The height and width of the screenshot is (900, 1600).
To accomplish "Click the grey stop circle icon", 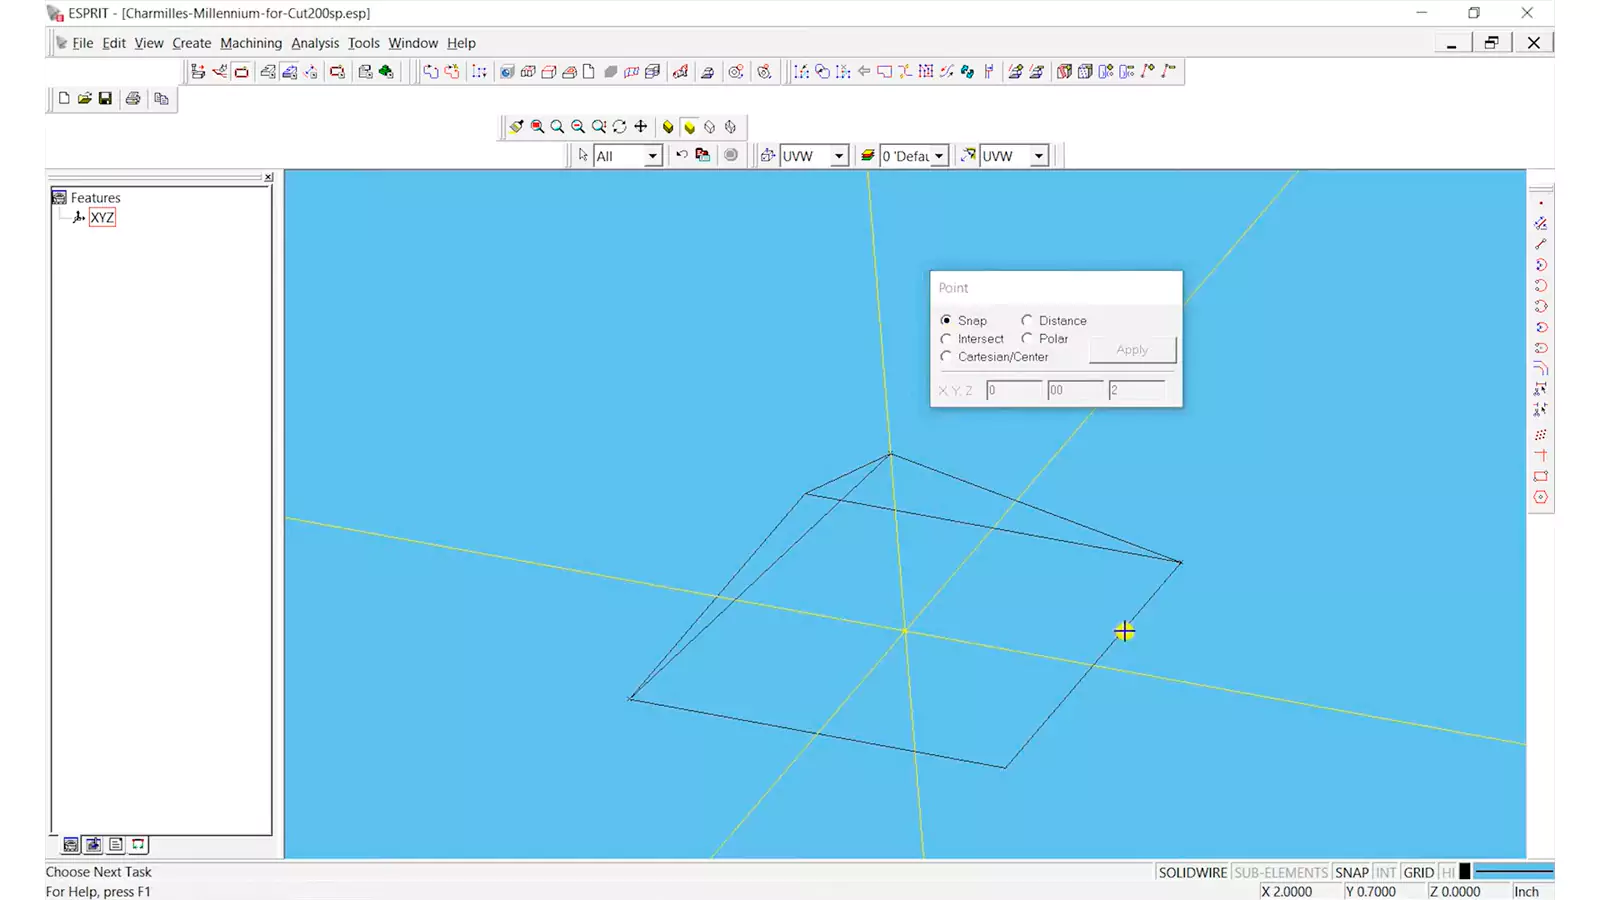I will pos(731,155).
